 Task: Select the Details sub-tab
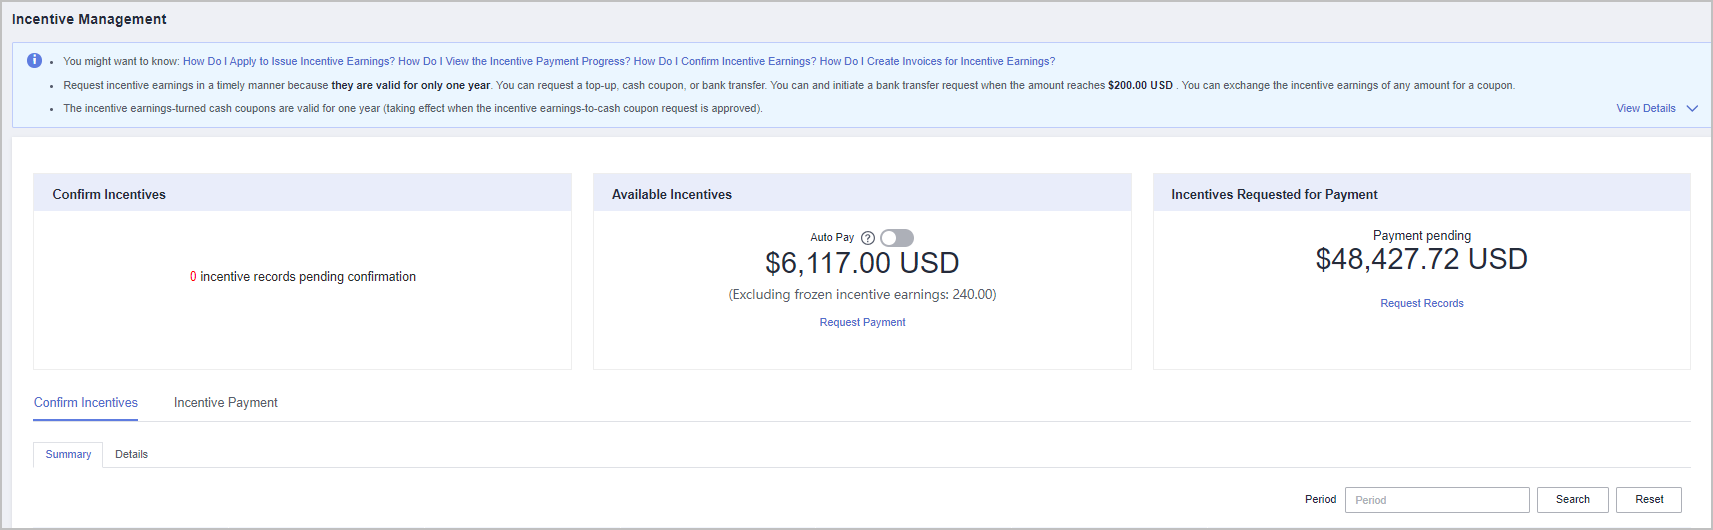(x=131, y=454)
